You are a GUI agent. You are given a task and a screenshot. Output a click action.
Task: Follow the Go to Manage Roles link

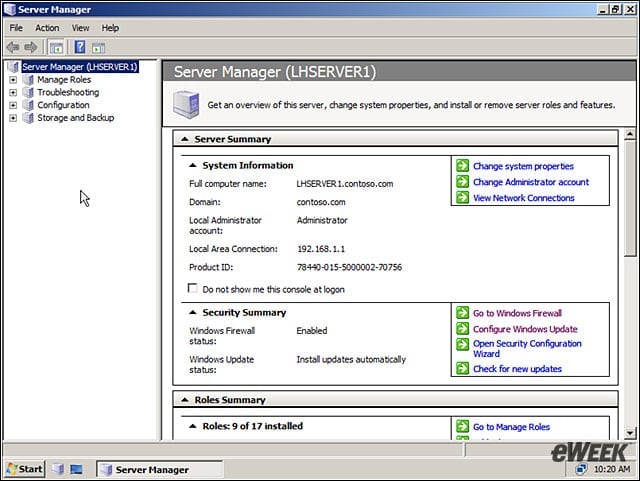pos(511,427)
